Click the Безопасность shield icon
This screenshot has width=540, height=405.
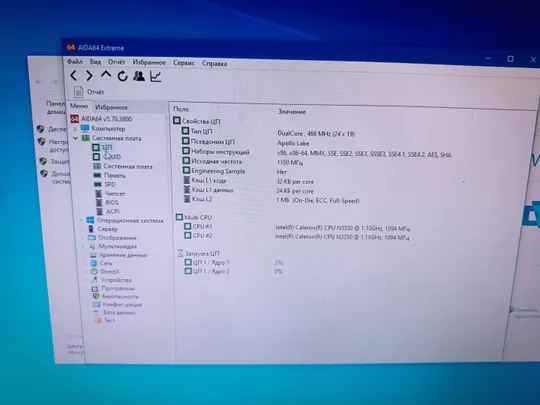pyautogui.click(x=96, y=296)
